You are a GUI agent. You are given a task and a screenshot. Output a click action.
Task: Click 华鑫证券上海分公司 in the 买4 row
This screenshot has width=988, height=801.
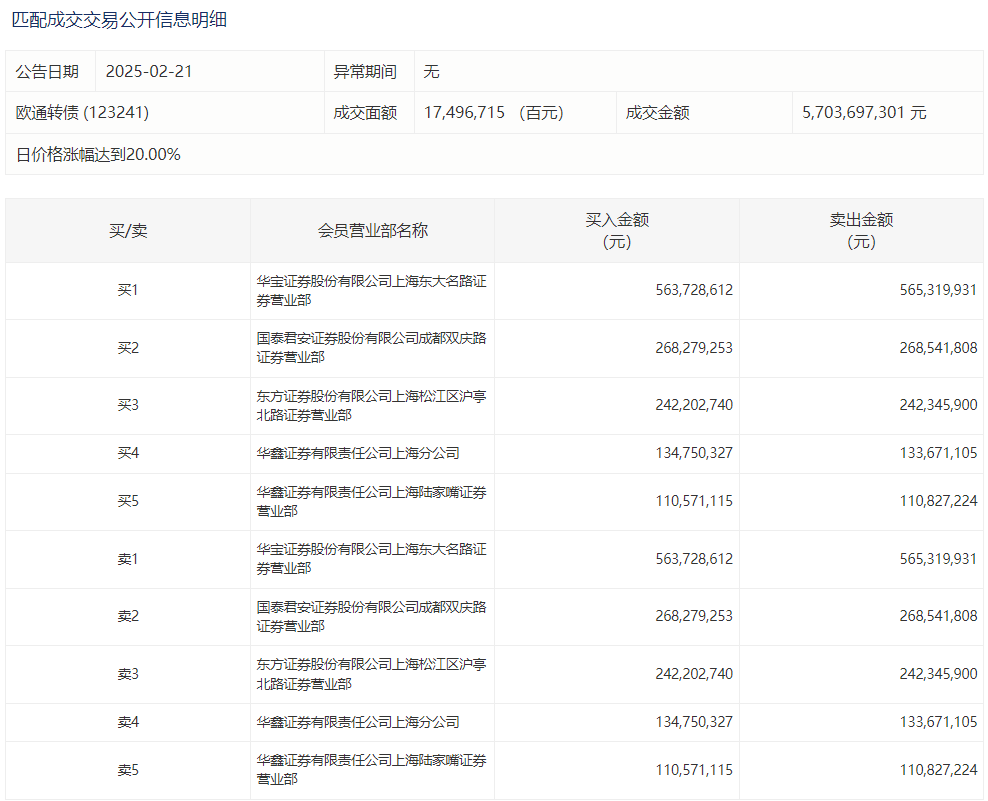[358, 454]
